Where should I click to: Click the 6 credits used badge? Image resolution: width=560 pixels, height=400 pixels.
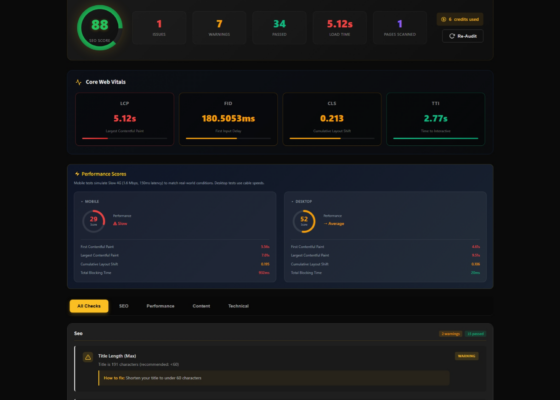[x=460, y=19]
